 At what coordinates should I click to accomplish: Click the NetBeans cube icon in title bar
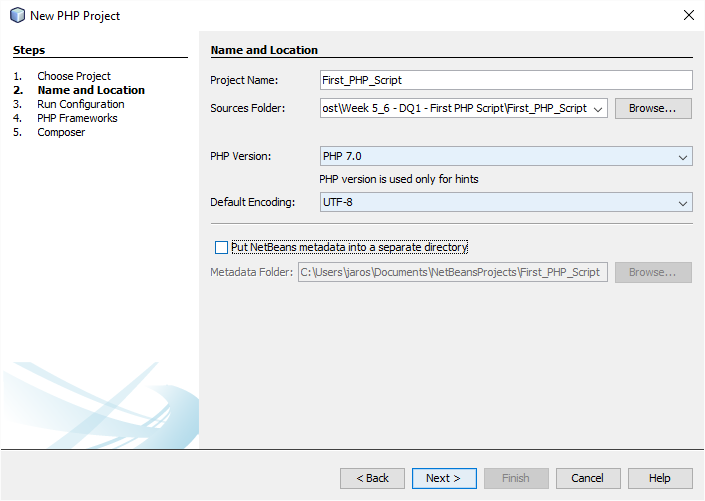coord(18,15)
